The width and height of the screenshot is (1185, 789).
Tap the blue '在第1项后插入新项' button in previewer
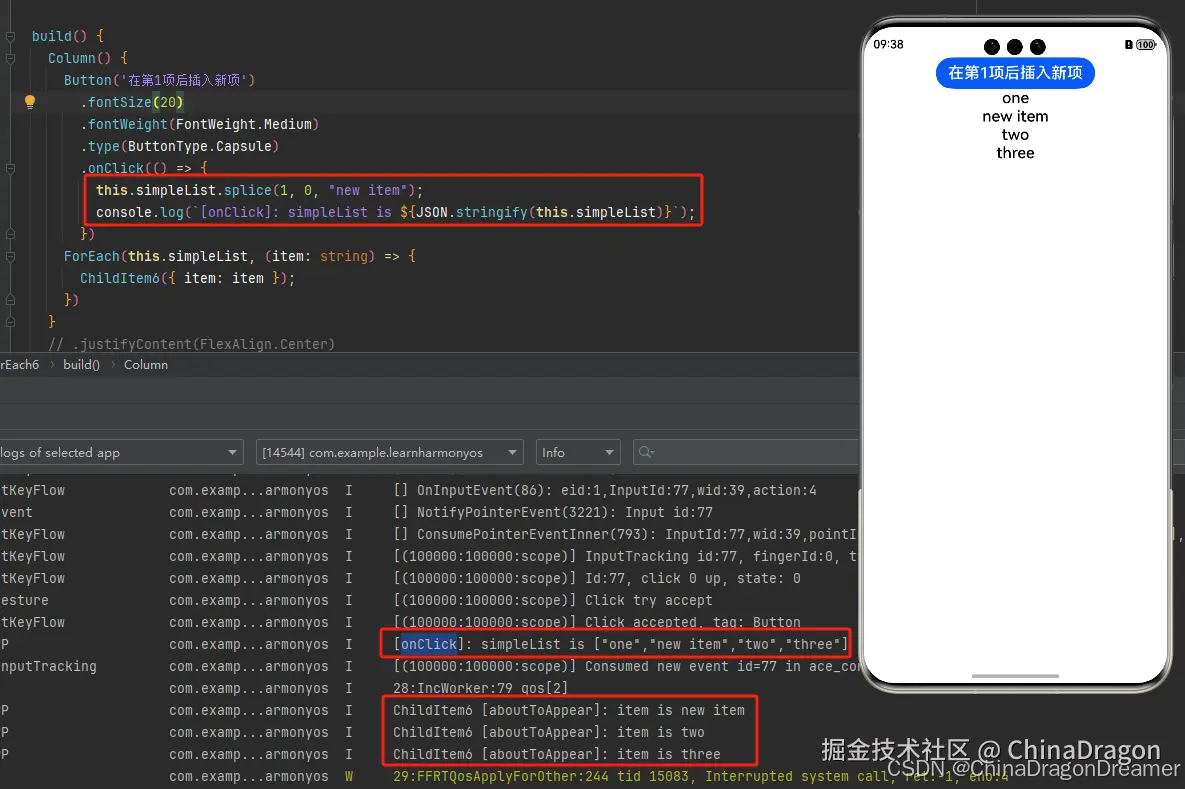pos(1015,73)
